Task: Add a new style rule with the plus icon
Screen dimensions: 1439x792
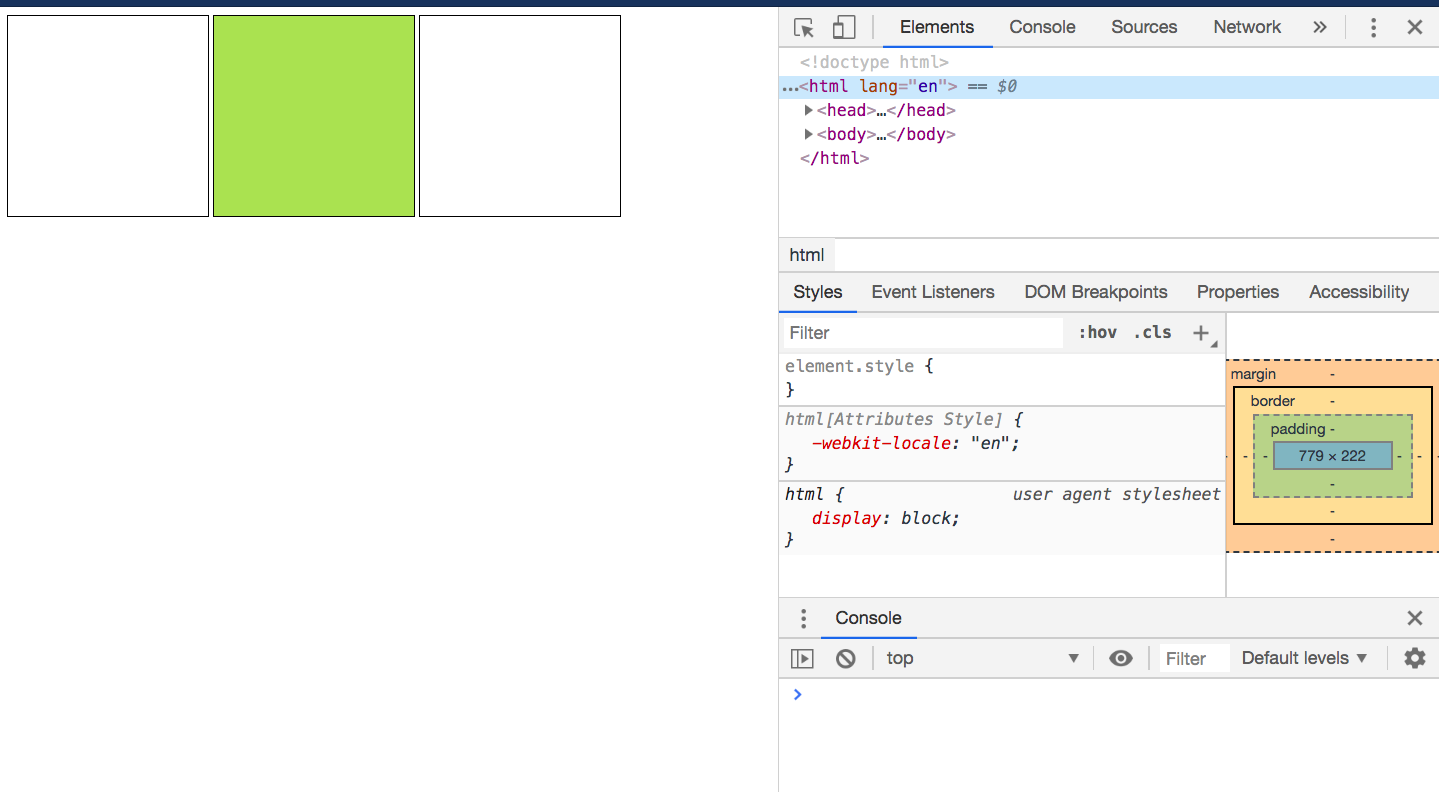Action: point(1200,332)
